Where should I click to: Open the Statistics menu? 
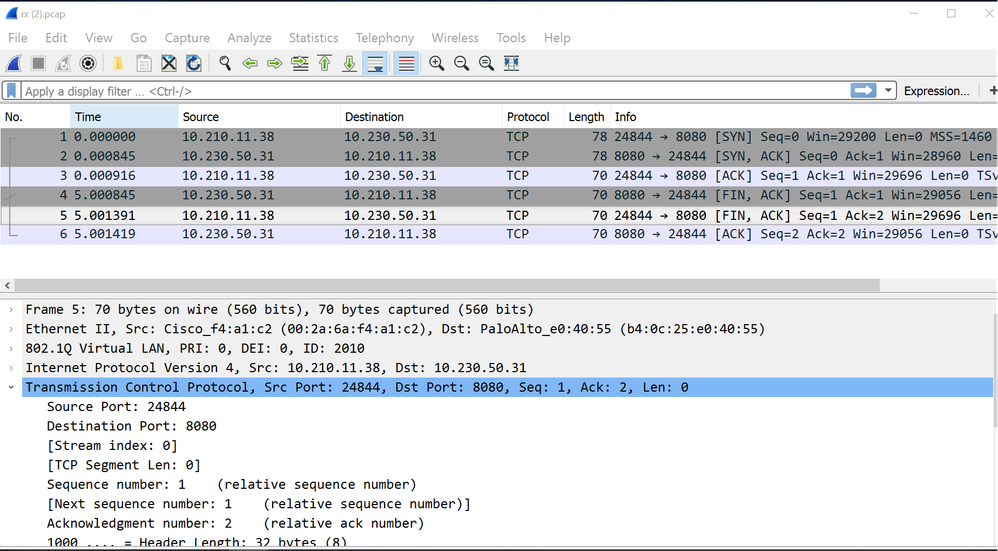point(313,38)
